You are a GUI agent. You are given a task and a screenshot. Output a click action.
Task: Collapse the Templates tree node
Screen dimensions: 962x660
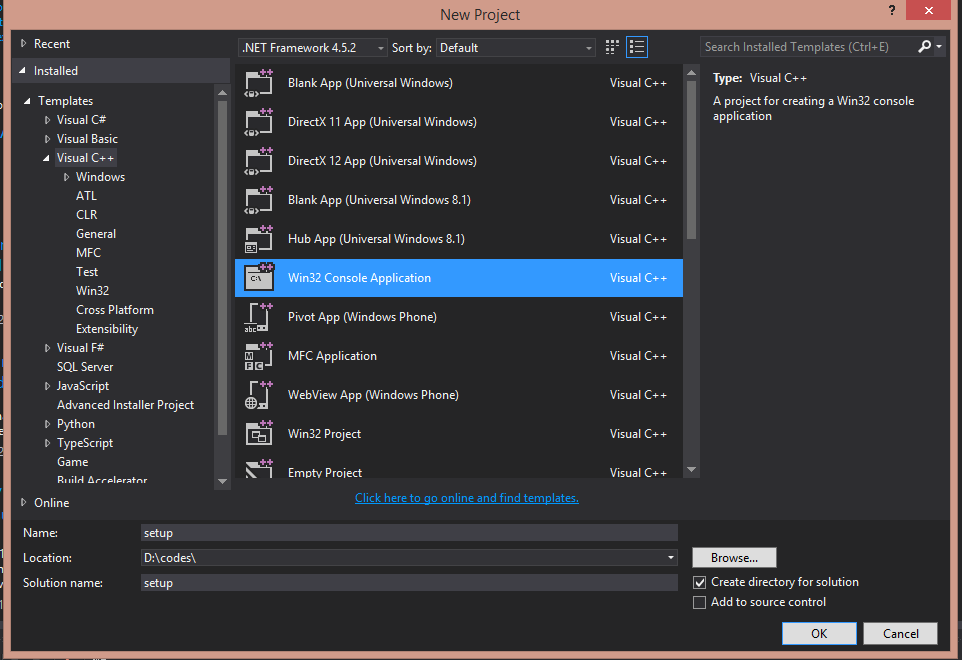point(27,101)
